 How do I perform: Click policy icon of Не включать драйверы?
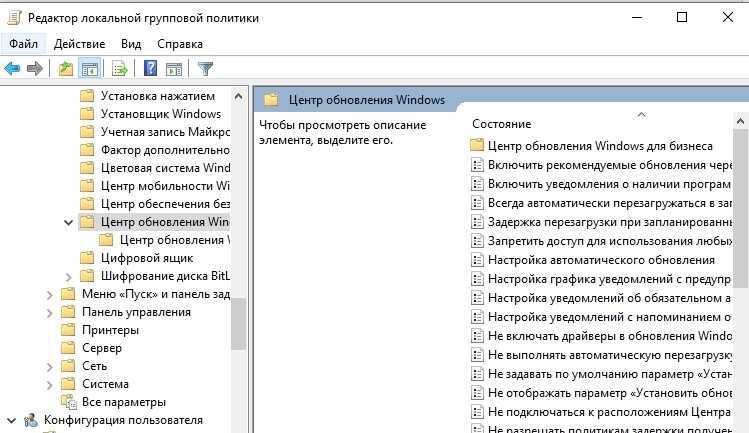[x=477, y=336]
